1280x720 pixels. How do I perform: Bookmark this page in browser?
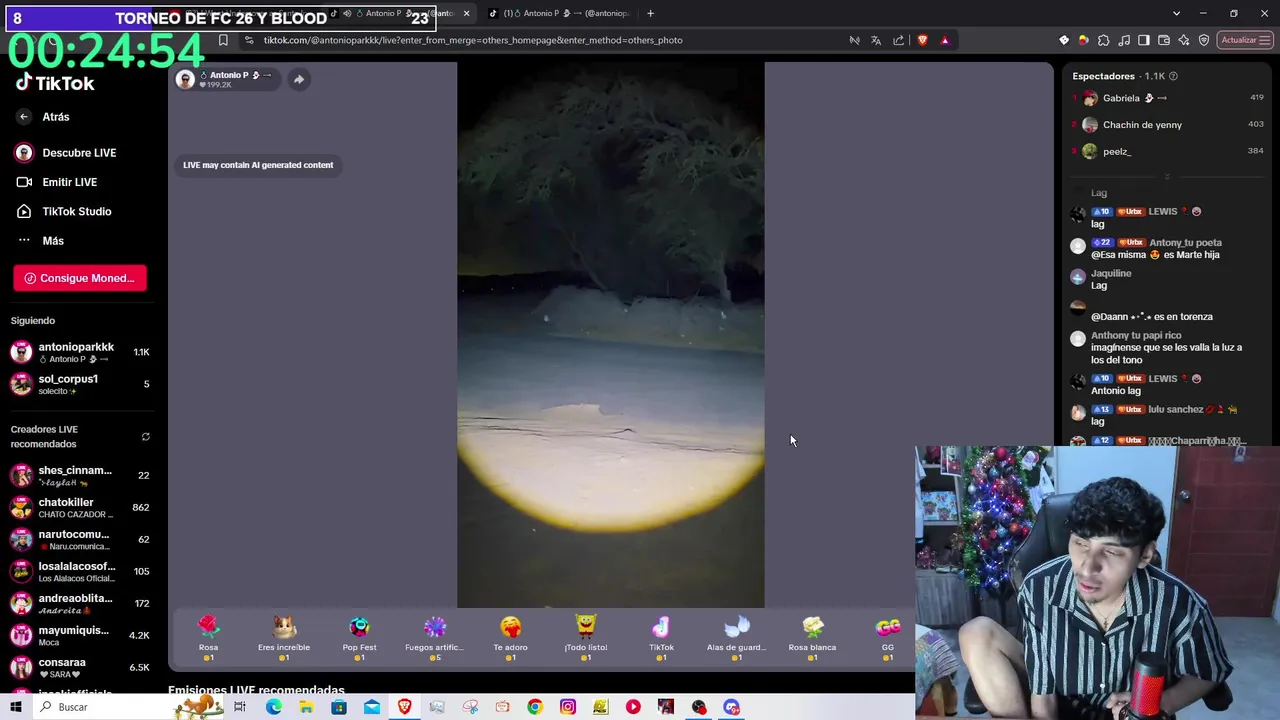click(223, 40)
